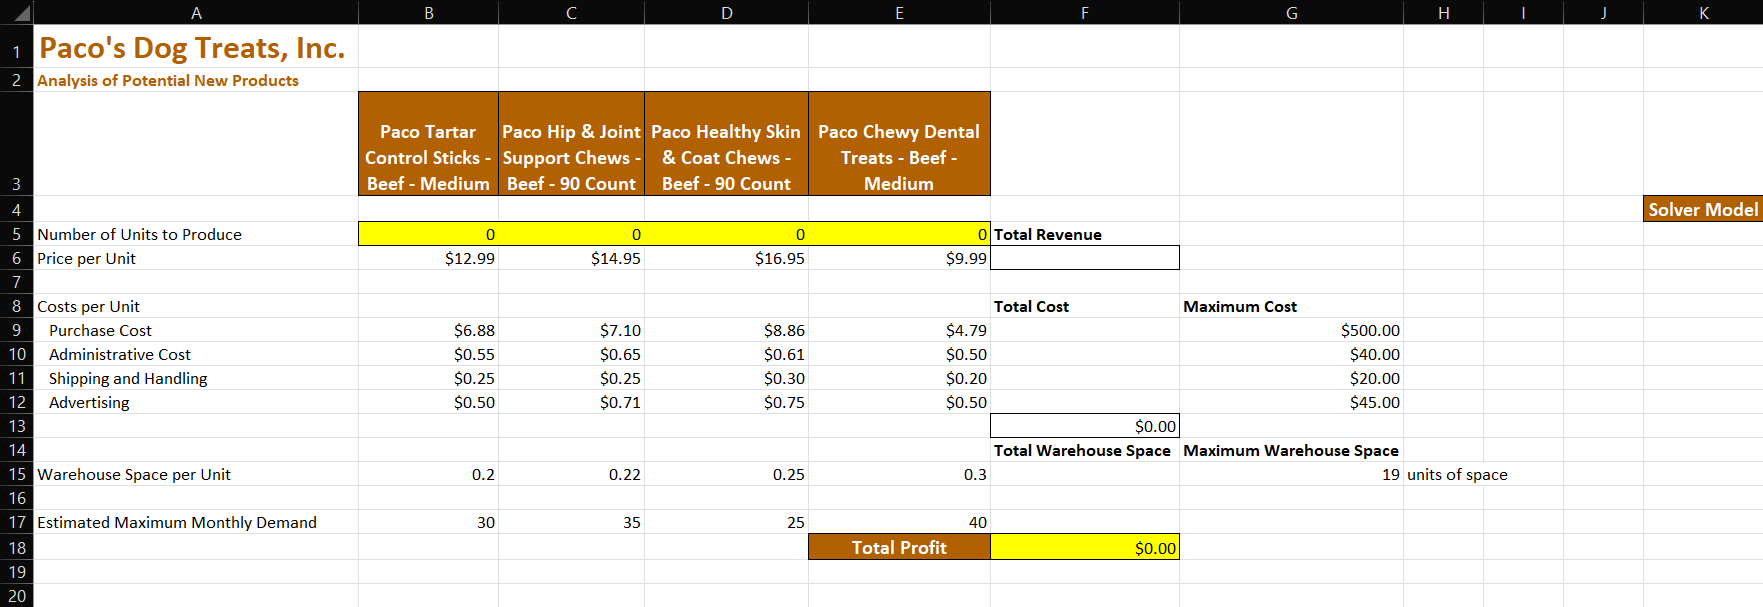Select the $14.95 price cell
This screenshot has height=607, width=1763.
[571, 258]
